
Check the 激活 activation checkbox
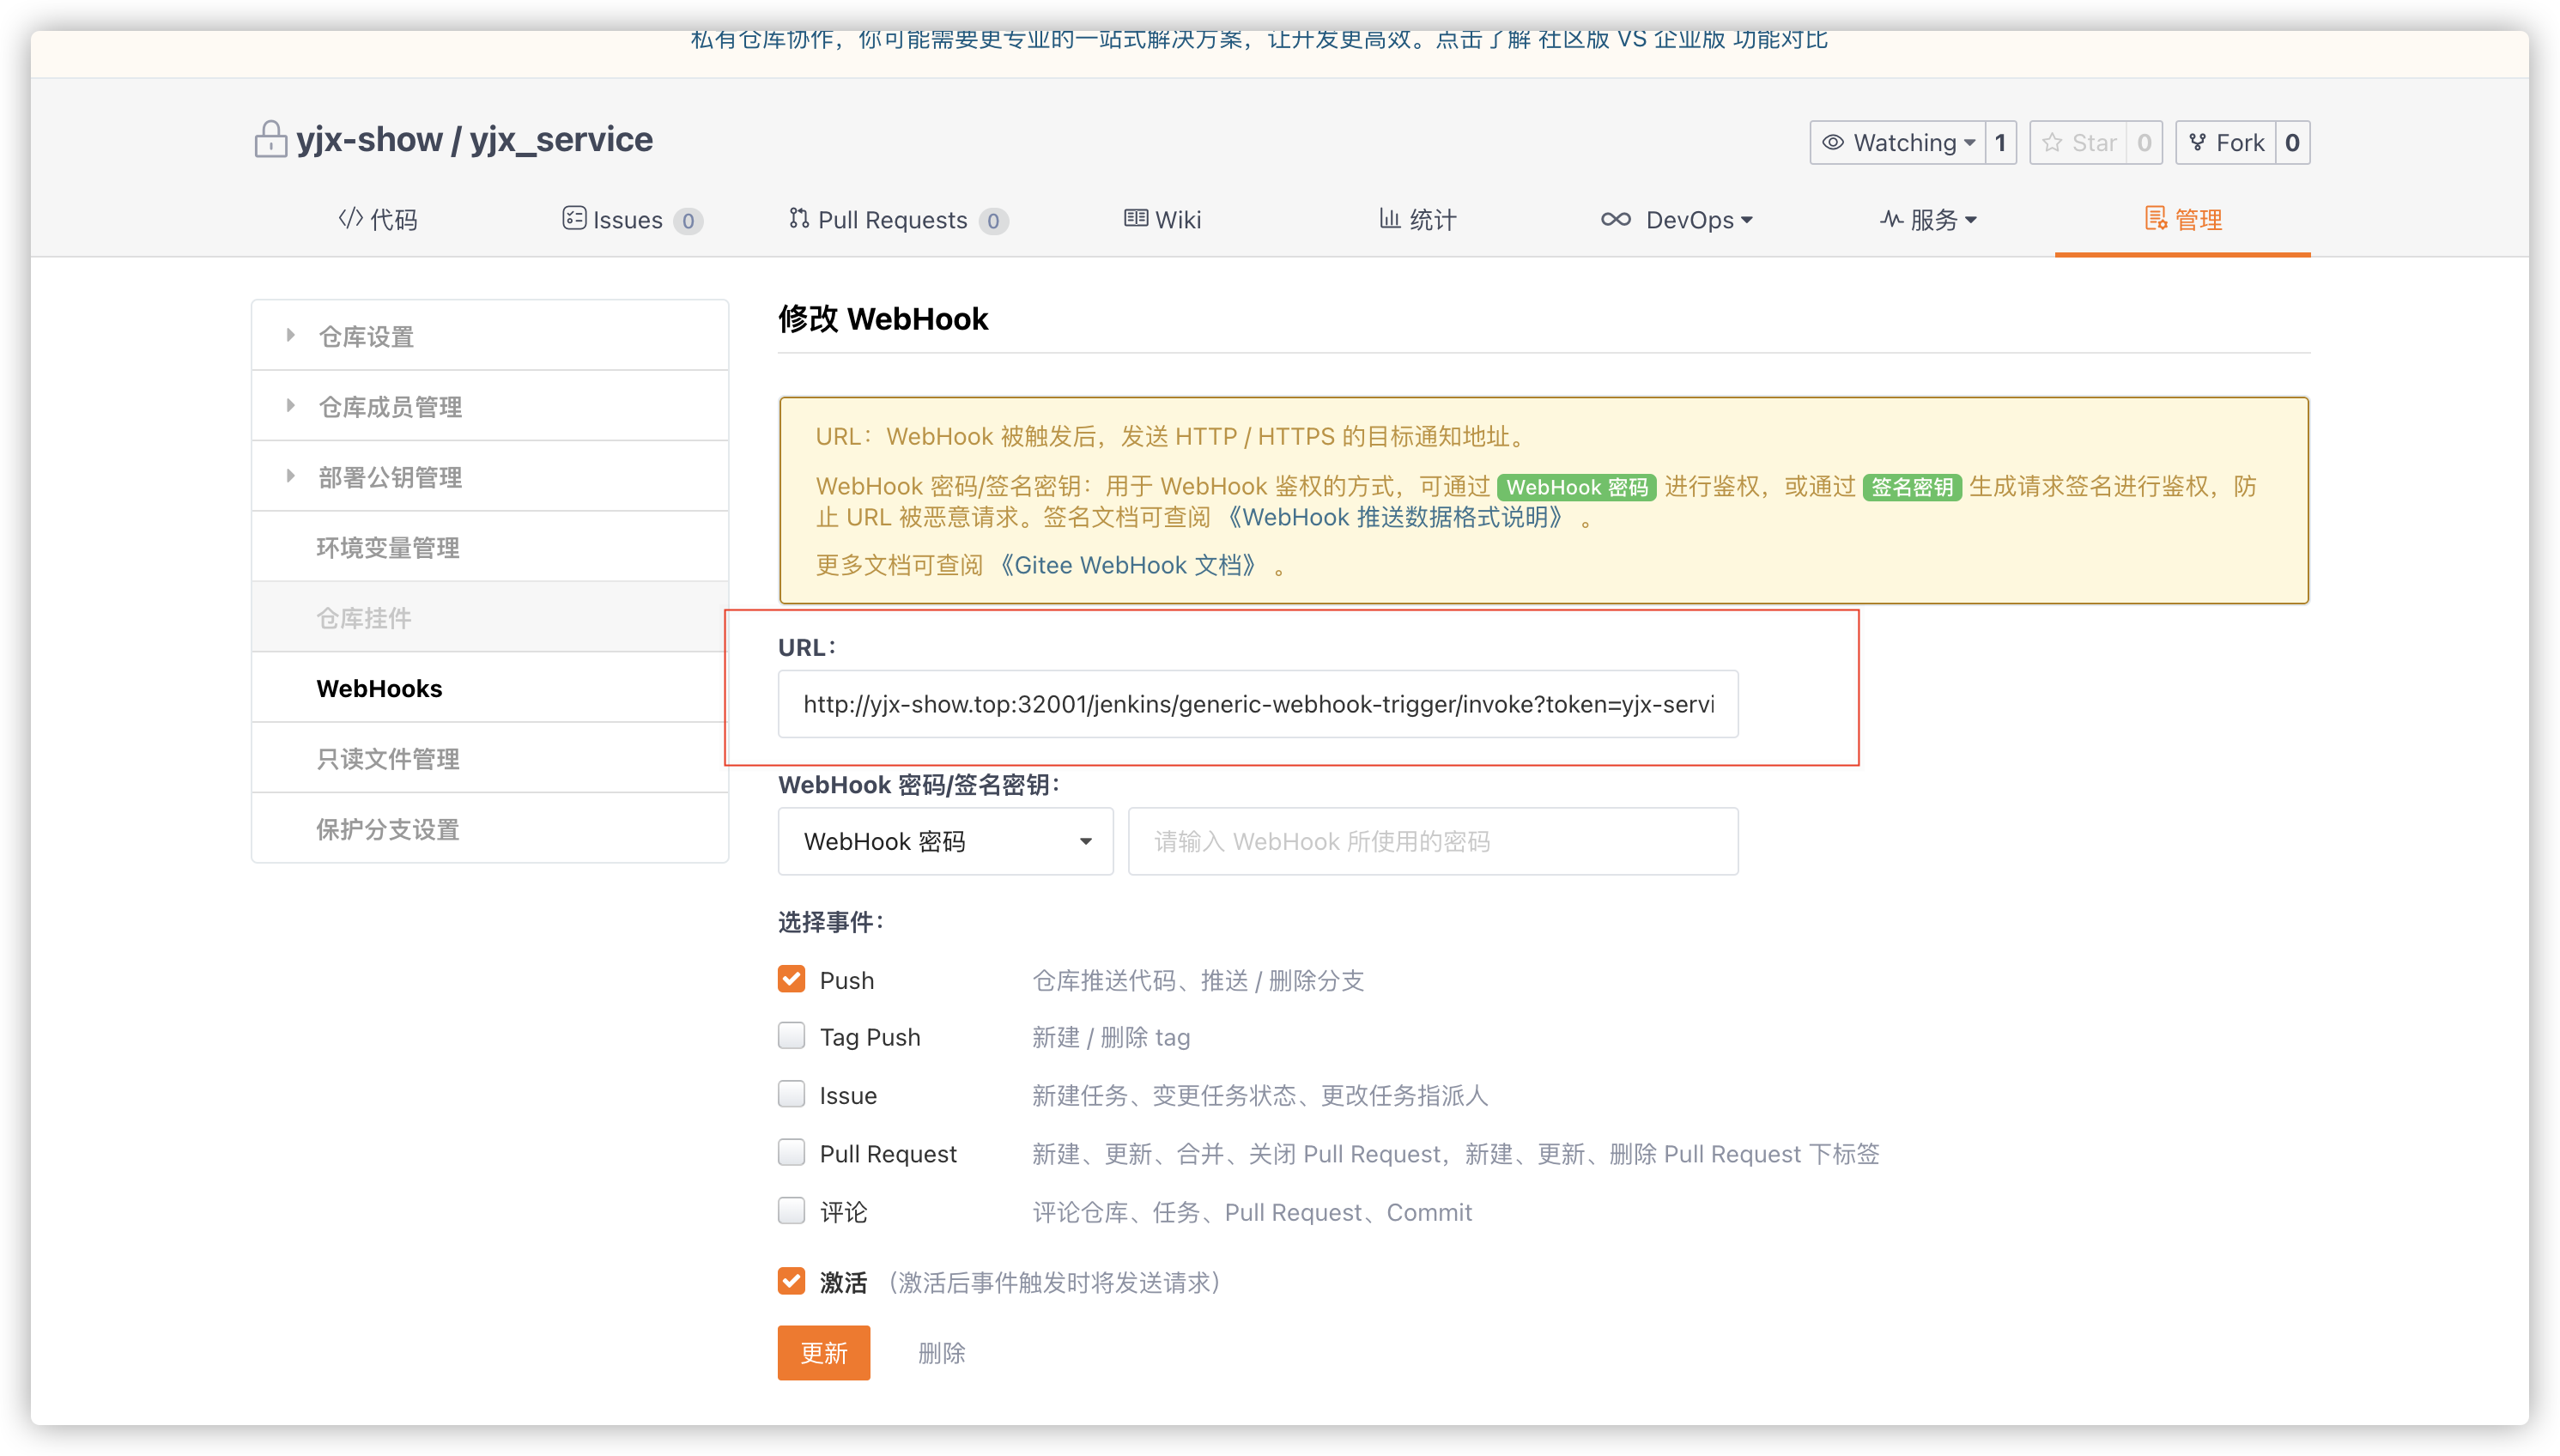pyautogui.click(x=791, y=1280)
